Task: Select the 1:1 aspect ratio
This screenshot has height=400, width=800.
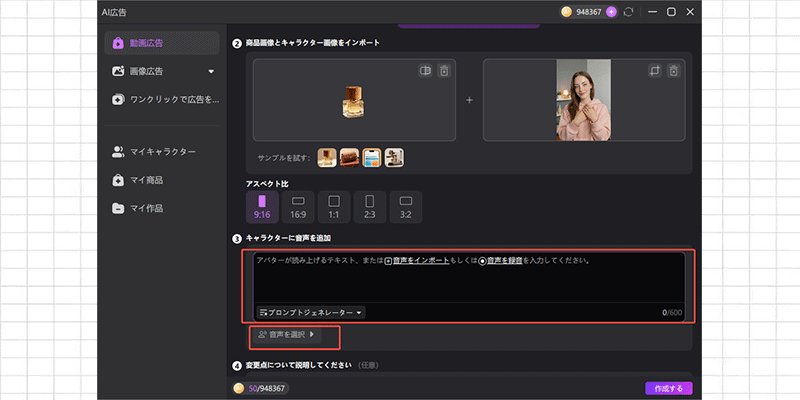Action: [x=334, y=207]
